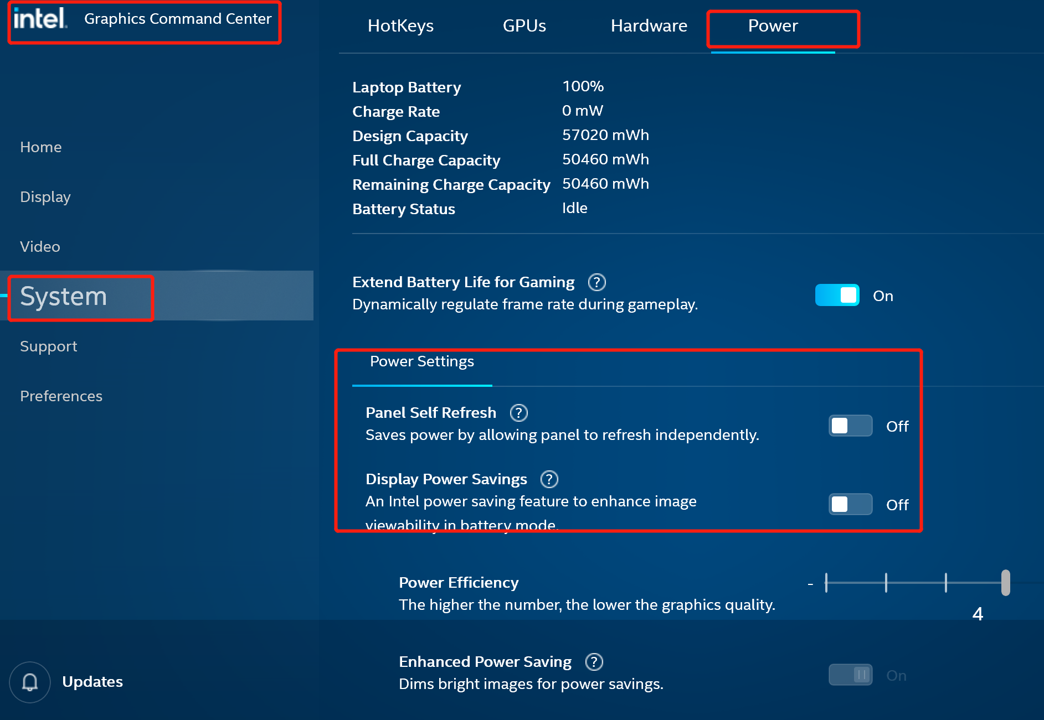
Task: Toggle the Enhanced Power Saving switch
Action: (850, 675)
